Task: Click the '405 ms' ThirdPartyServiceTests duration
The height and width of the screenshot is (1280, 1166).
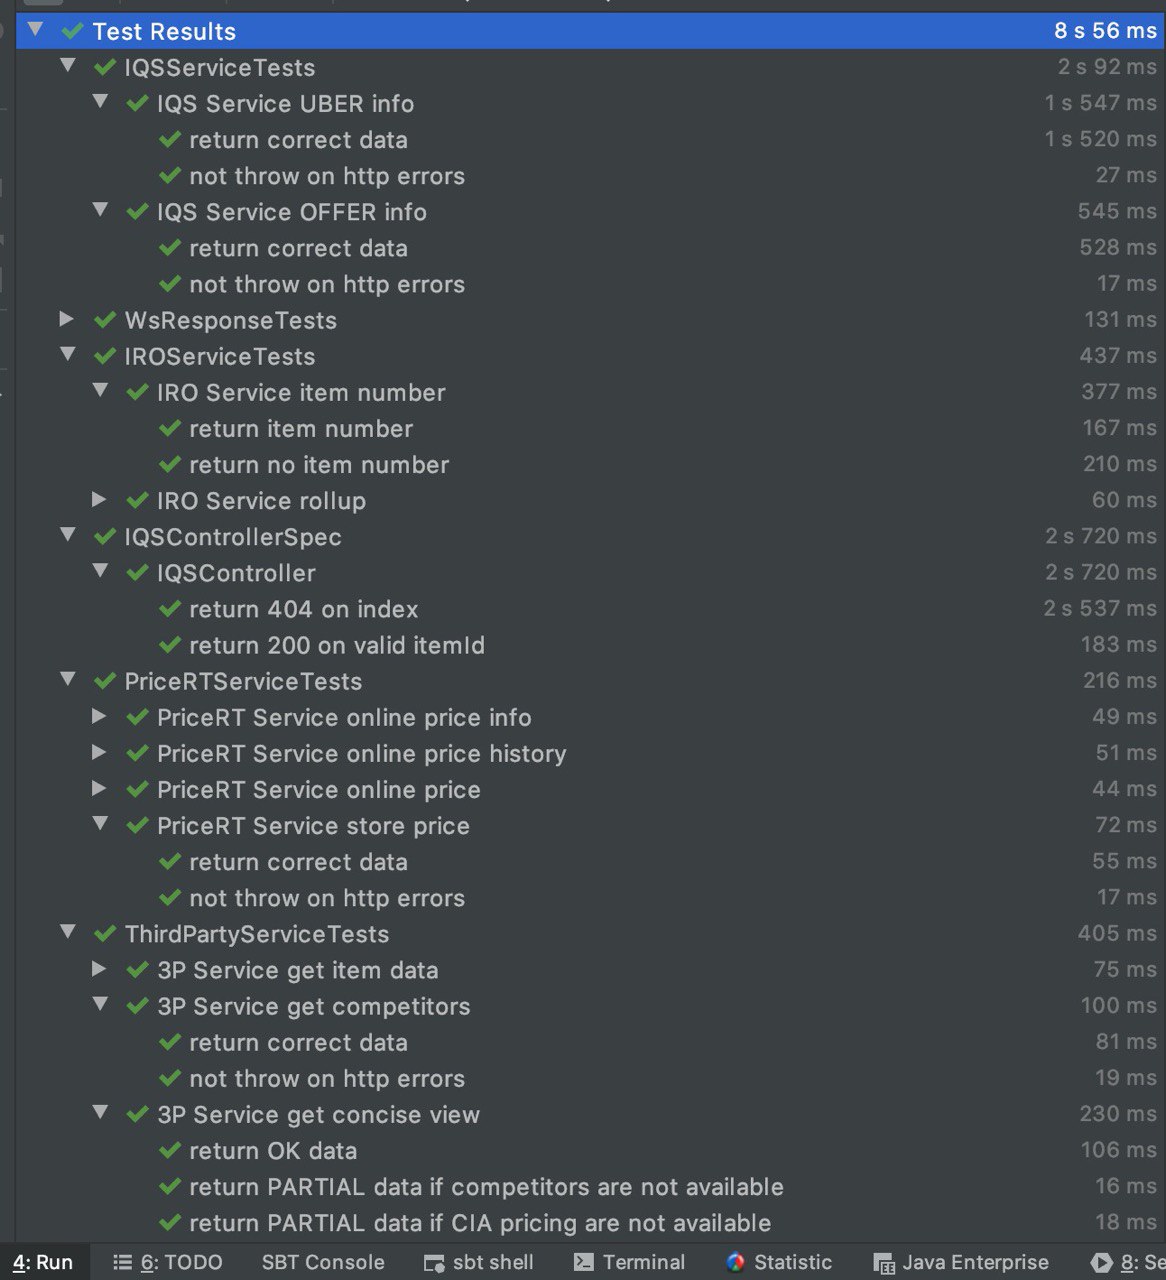Action: [x=1117, y=933]
